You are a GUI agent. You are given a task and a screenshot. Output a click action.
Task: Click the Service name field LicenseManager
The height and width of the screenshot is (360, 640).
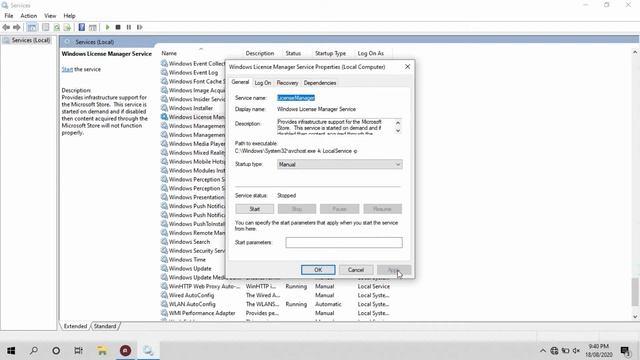coord(296,98)
